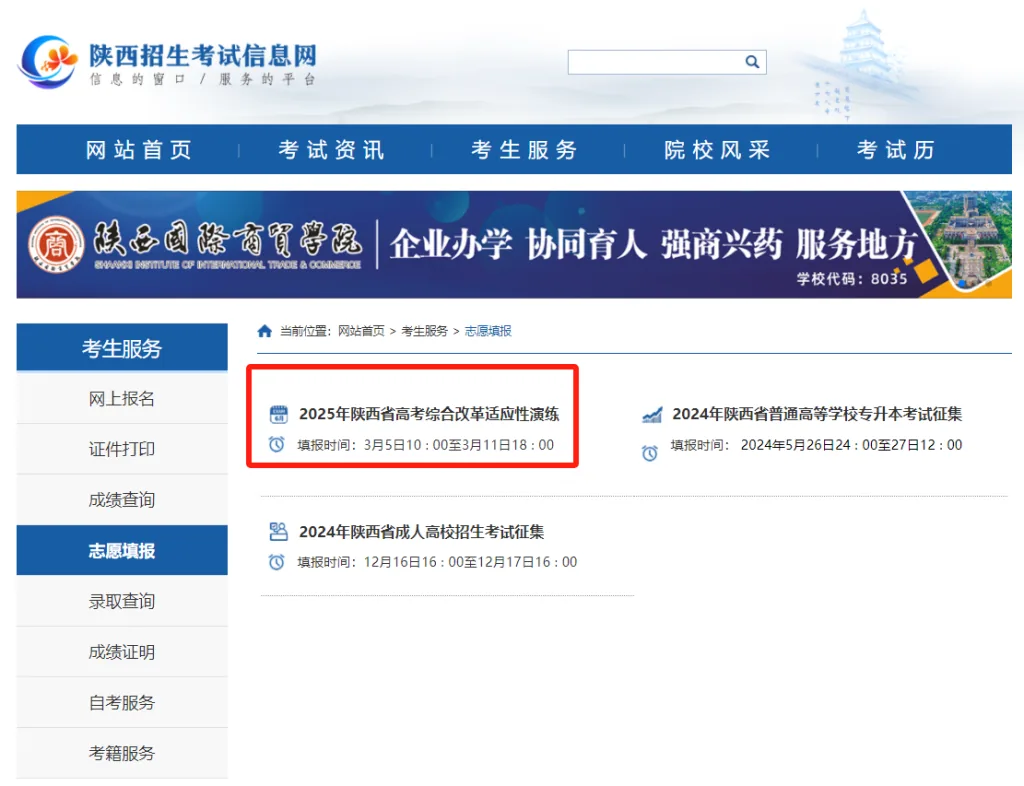The height and width of the screenshot is (786, 1024).
Task: Click the 考生服务 sidebar header
Action: pos(122,348)
